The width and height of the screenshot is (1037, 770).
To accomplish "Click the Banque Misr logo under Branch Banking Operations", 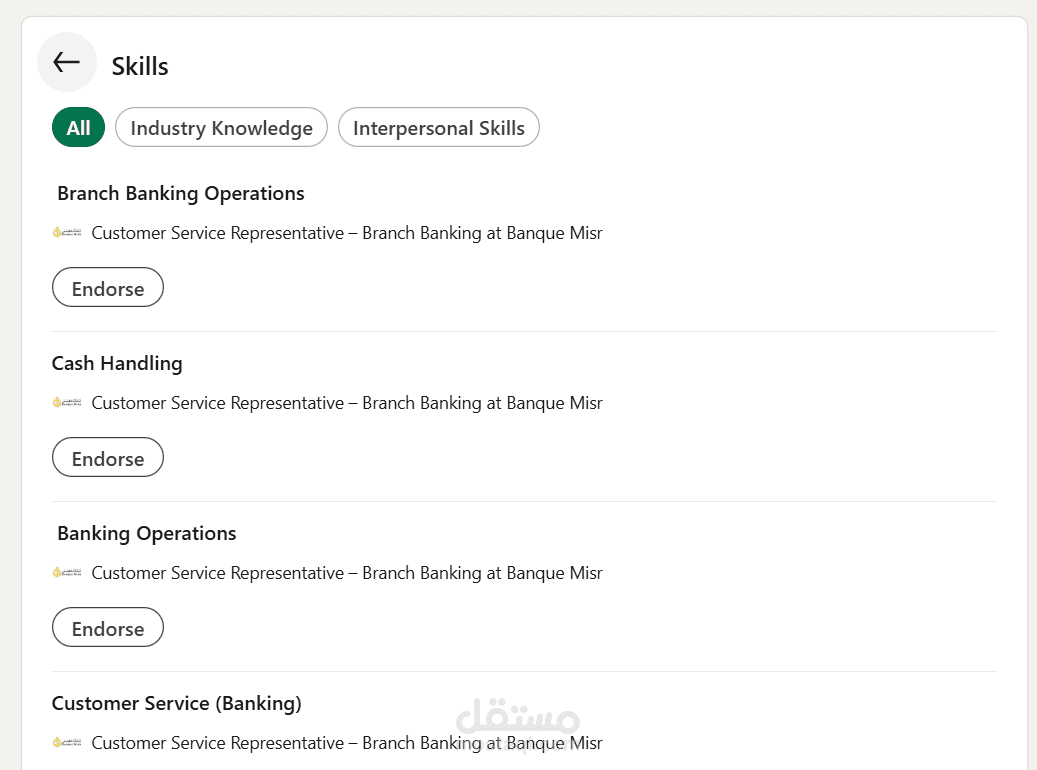I will pos(67,233).
